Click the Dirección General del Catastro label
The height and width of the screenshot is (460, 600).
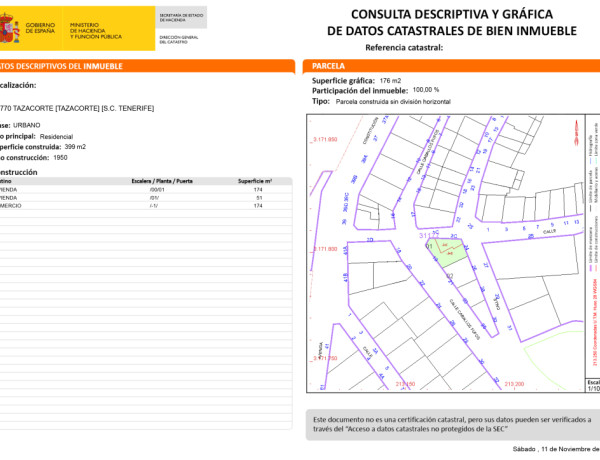(181, 37)
